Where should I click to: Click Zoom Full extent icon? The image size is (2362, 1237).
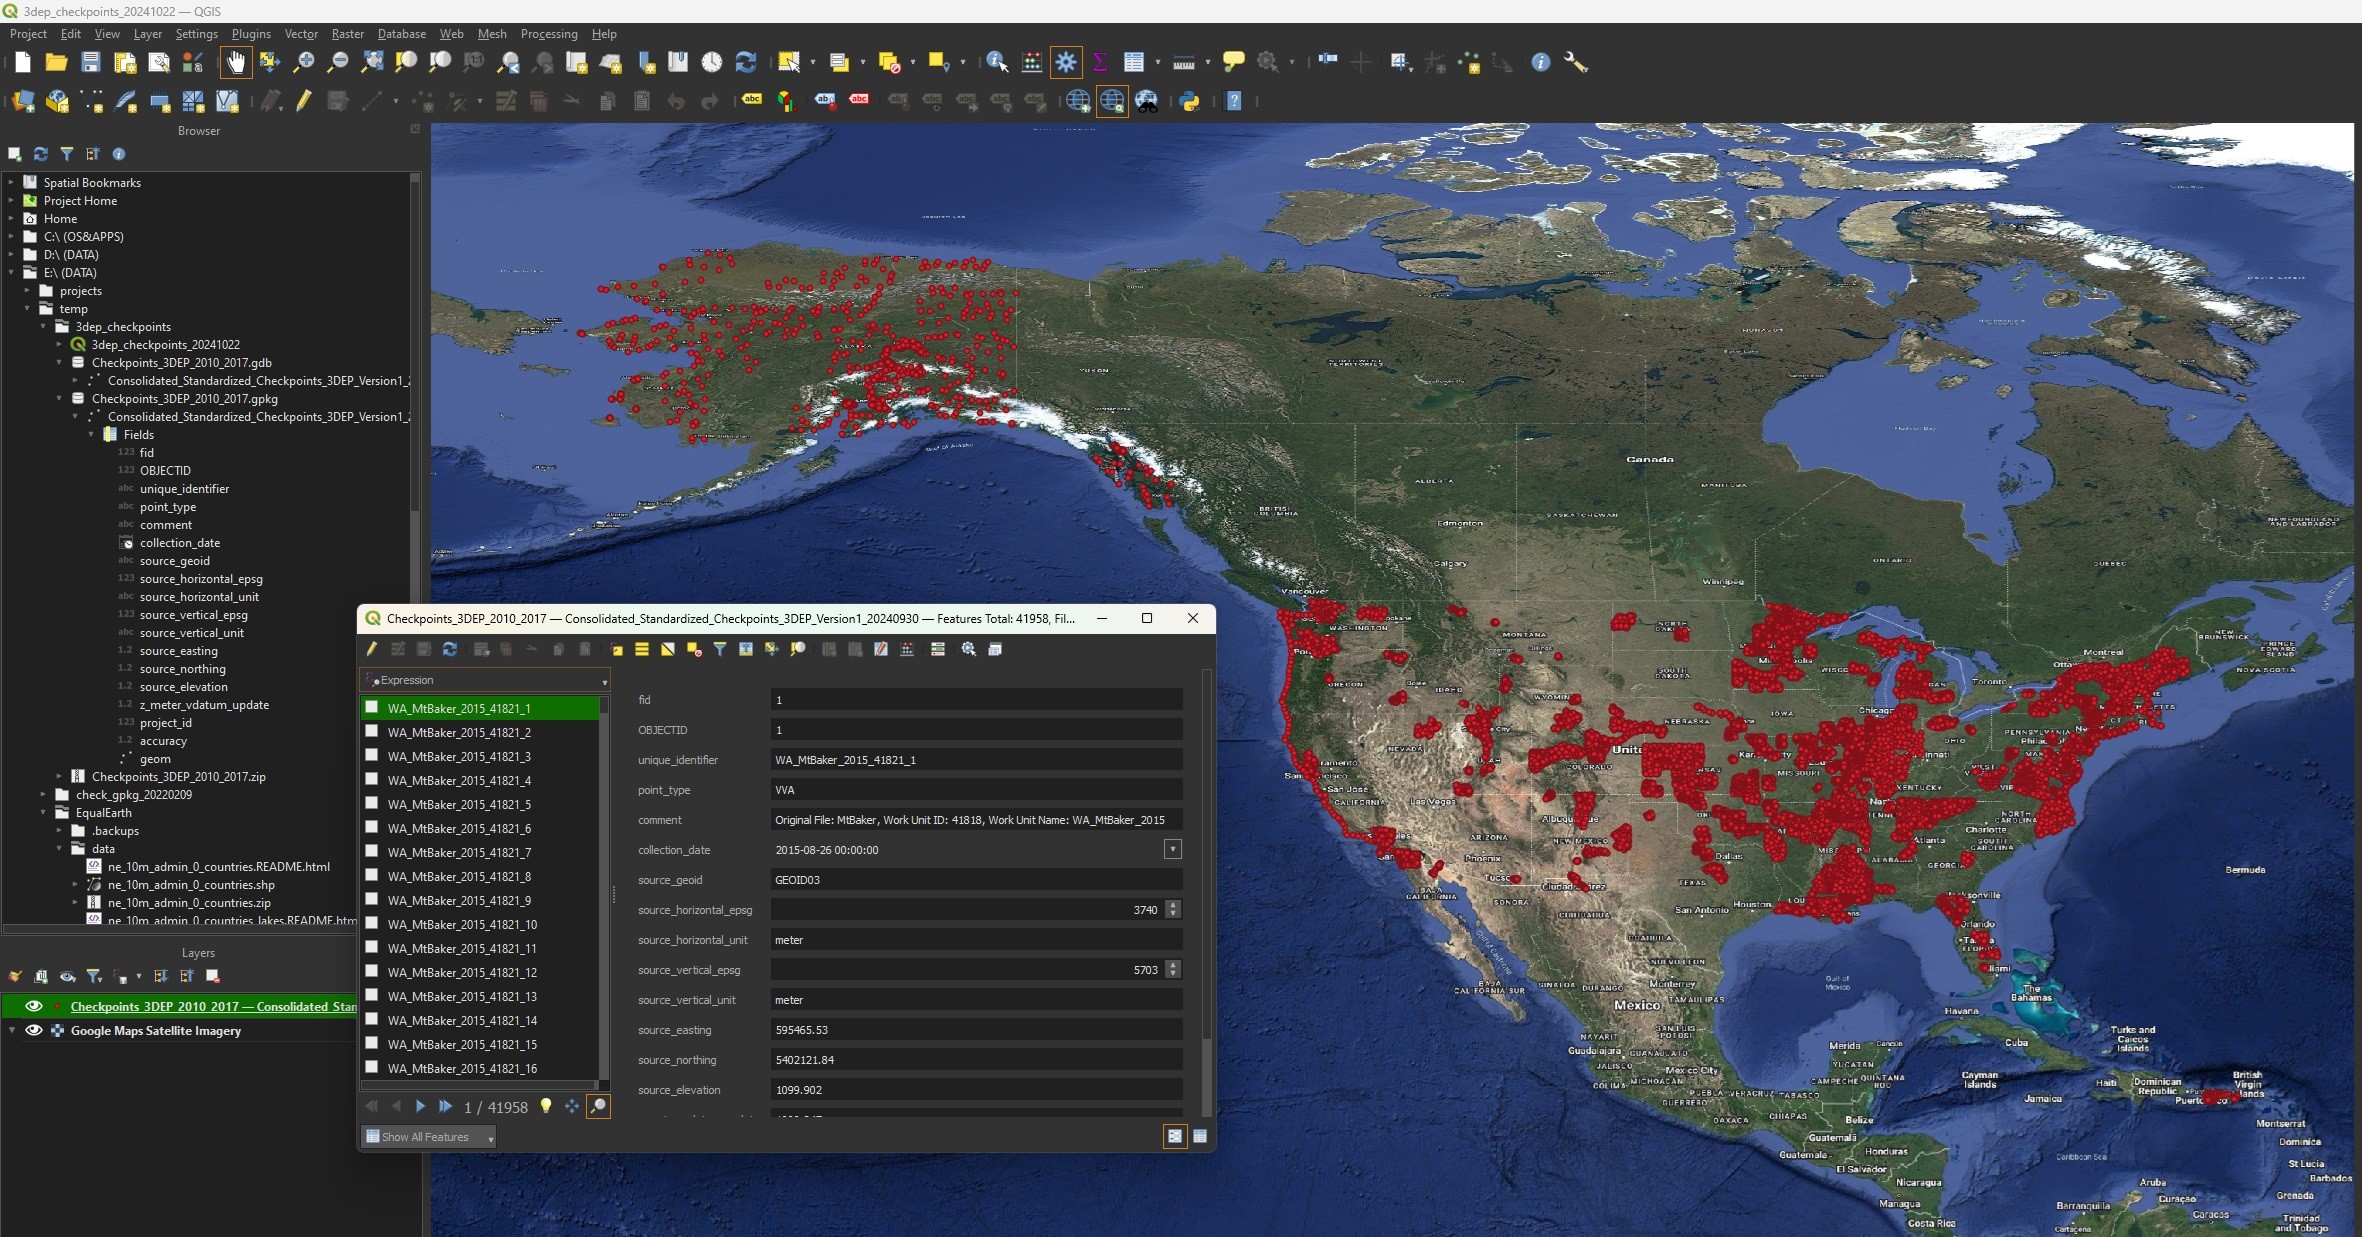pos(372,62)
